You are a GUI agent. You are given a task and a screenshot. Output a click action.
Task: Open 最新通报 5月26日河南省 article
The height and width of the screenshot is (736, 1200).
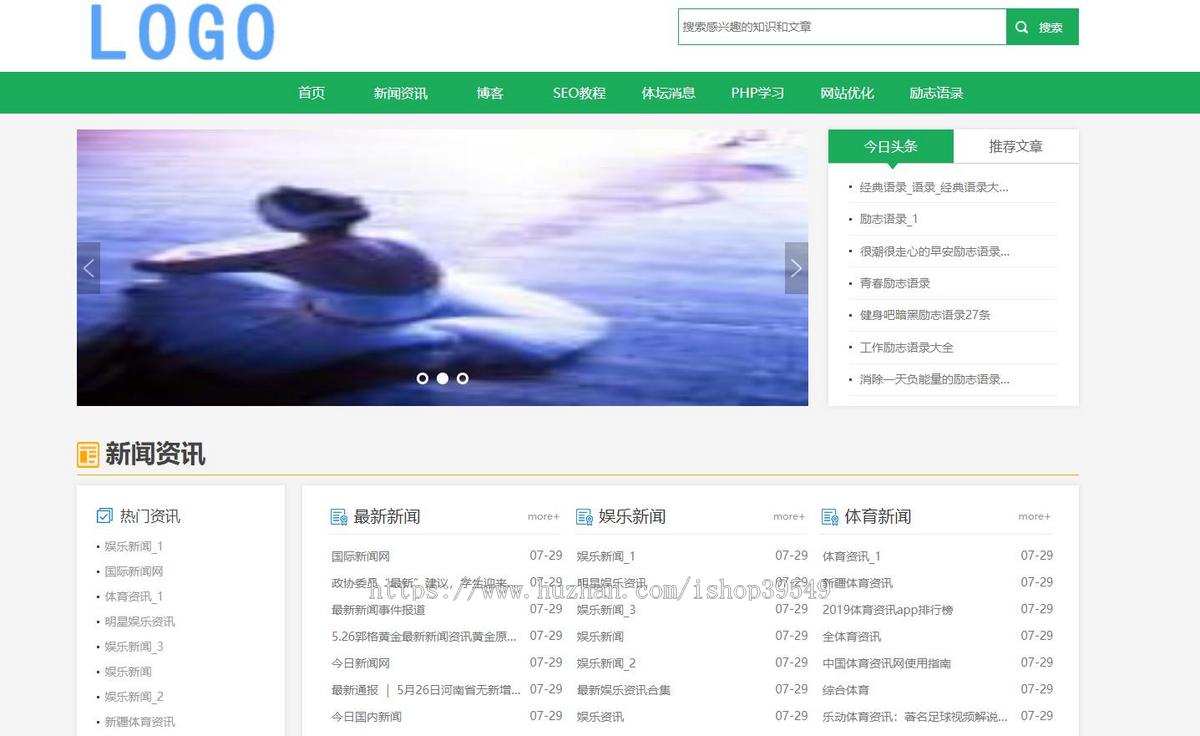426,690
